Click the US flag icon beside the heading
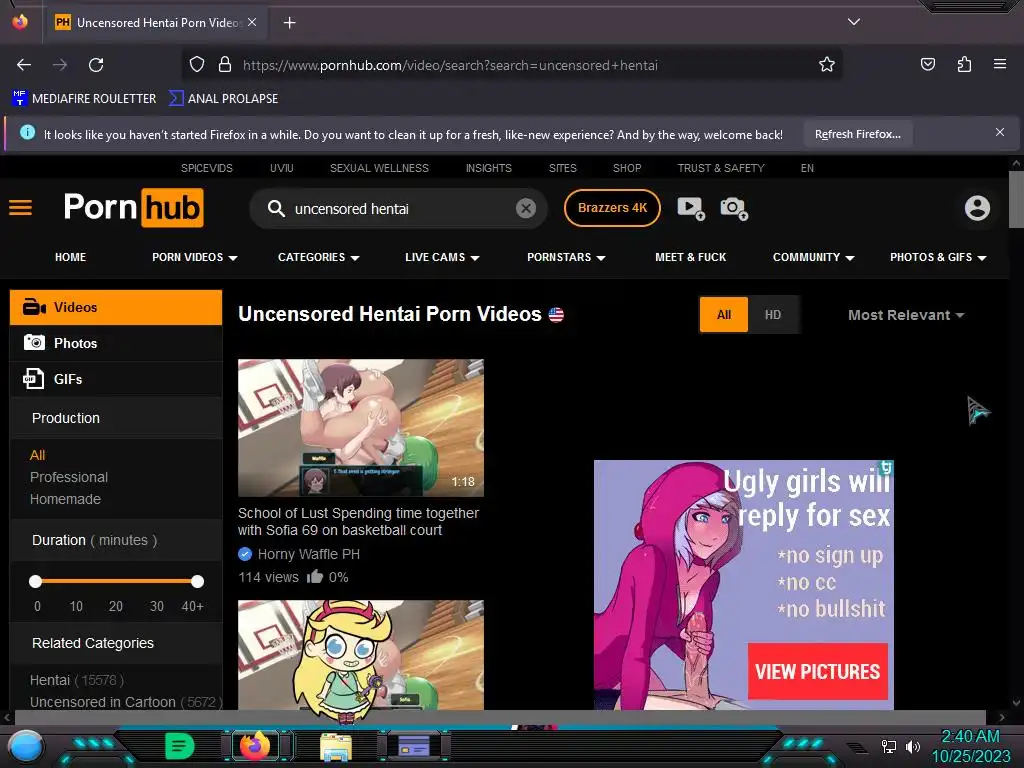1024x768 pixels. point(556,315)
